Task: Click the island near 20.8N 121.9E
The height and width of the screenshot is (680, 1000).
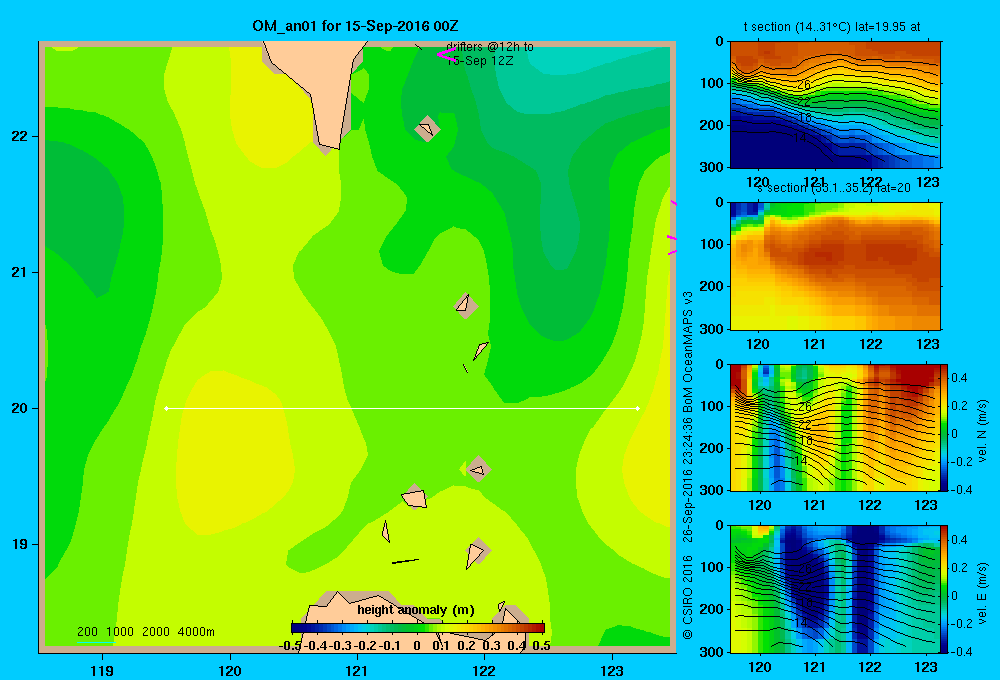Action: pyautogui.click(x=466, y=306)
